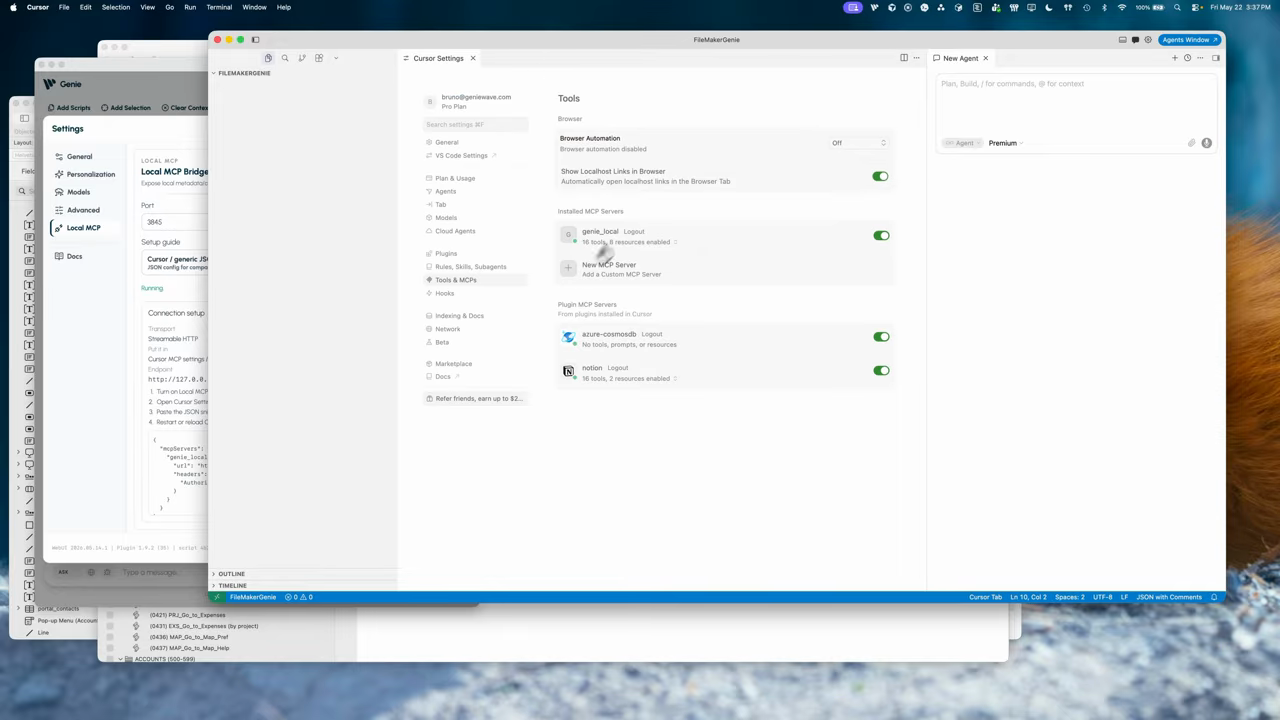1280x720 pixels.
Task: Open the Premium model dropdown
Action: [x=1005, y=143]
